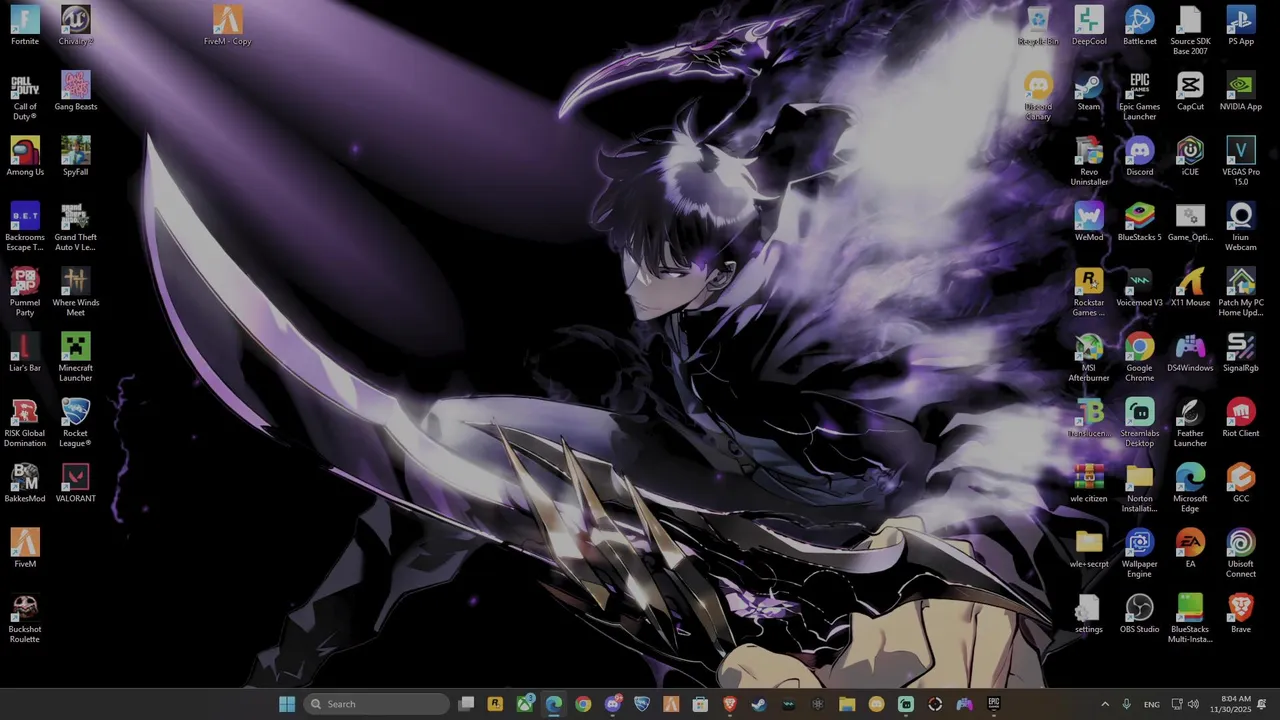
Task: Select the Buckshot Roulette icon
Action: 25,619
